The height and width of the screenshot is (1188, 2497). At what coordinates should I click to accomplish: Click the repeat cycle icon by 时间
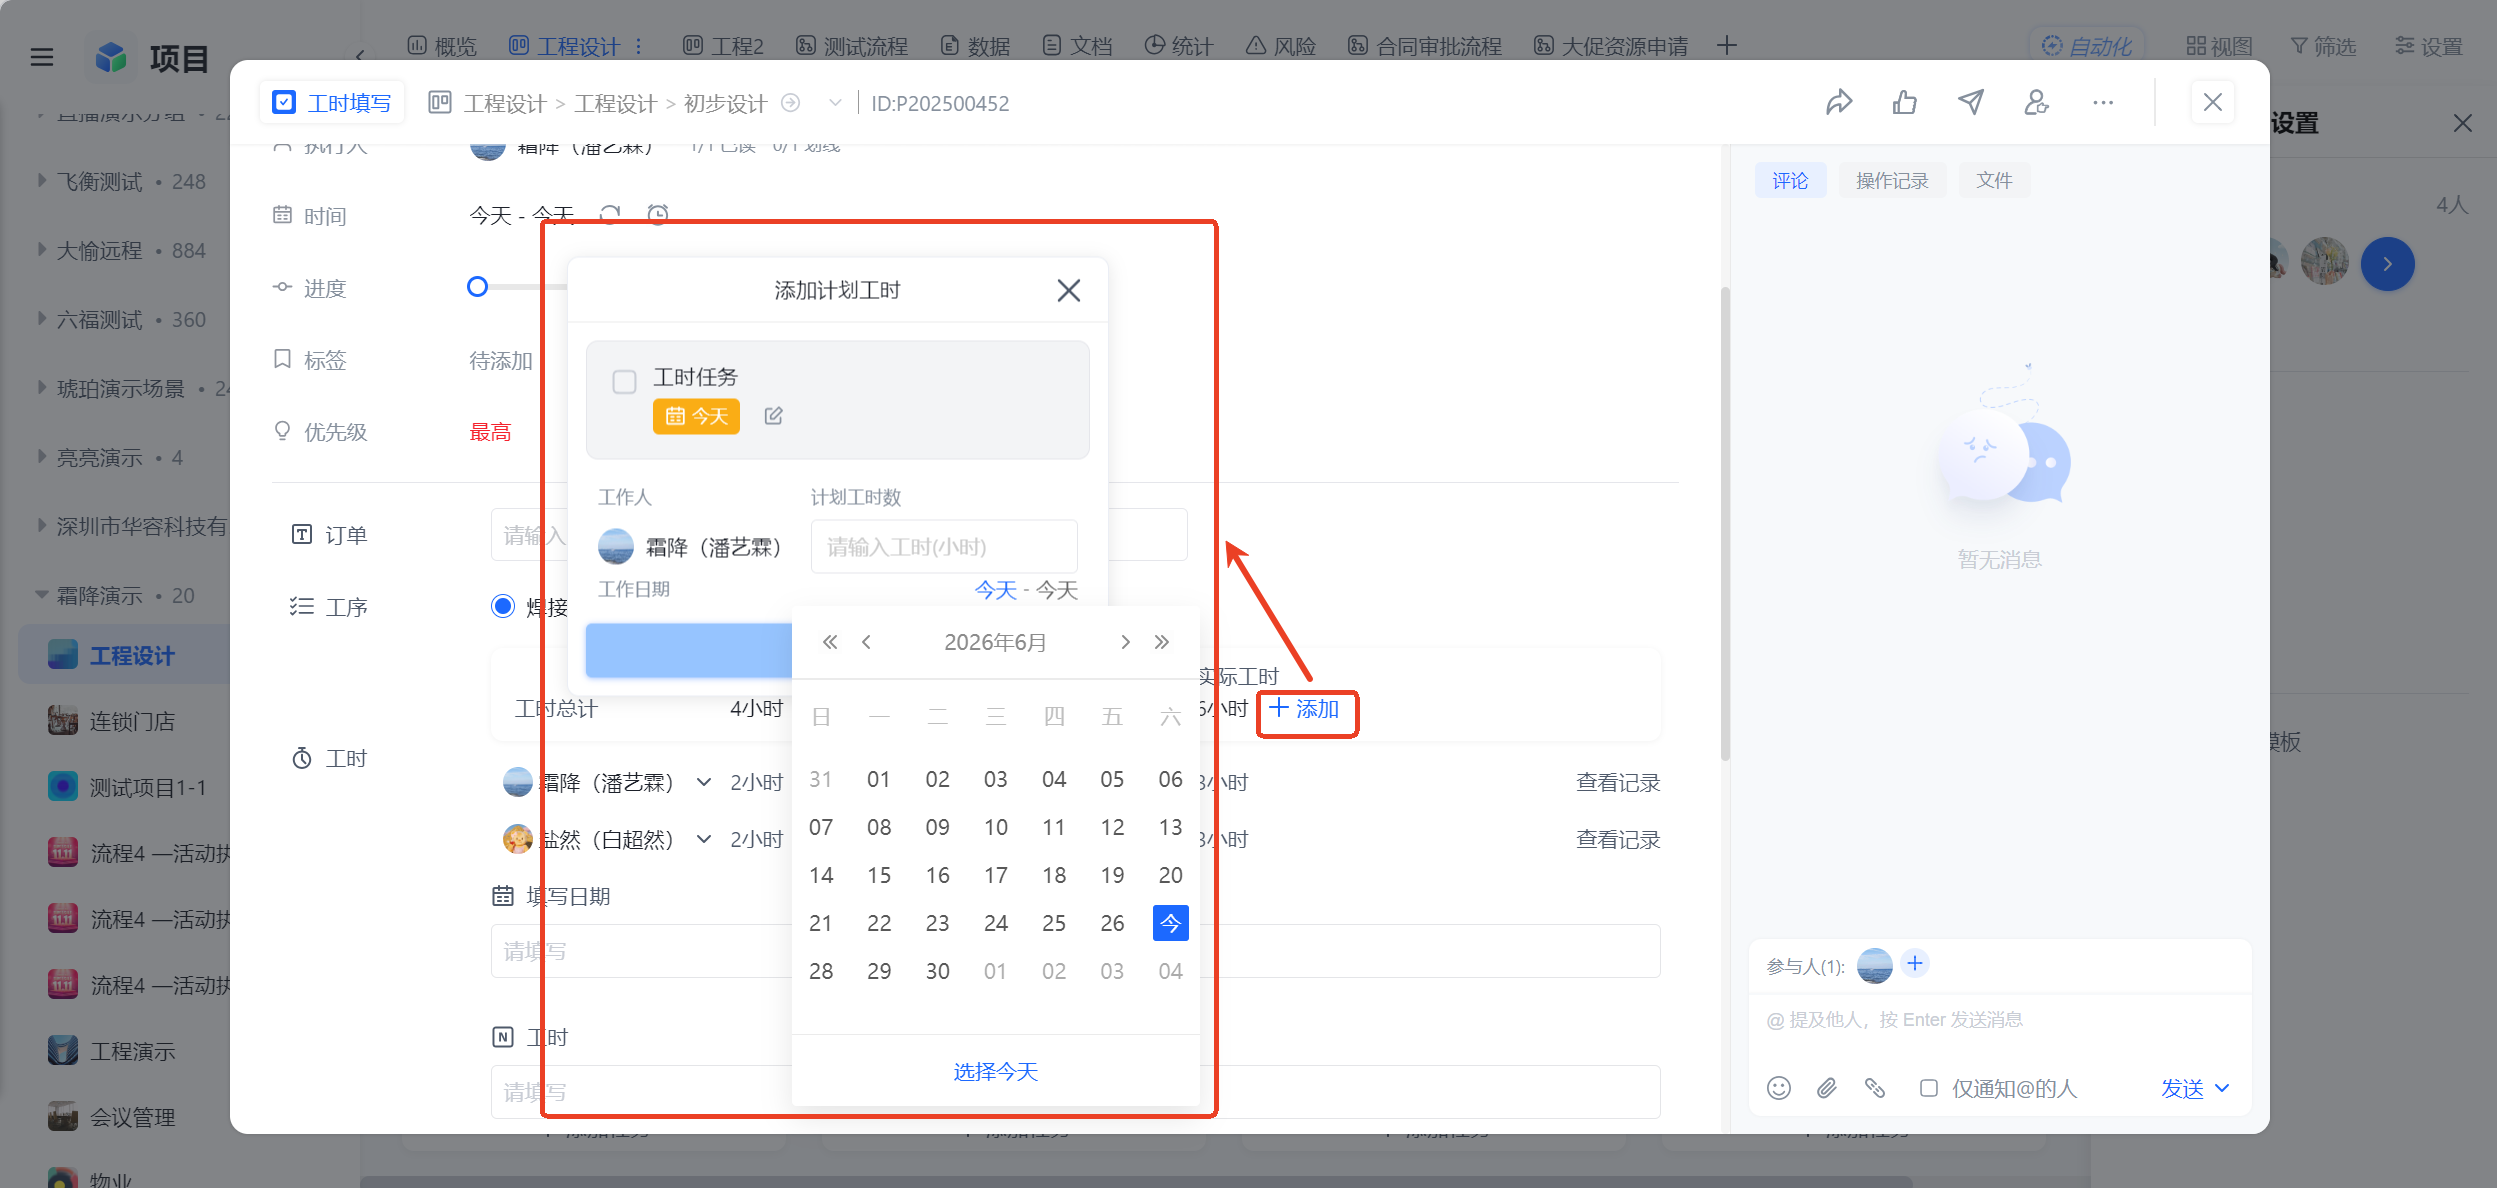coord(610,214)
